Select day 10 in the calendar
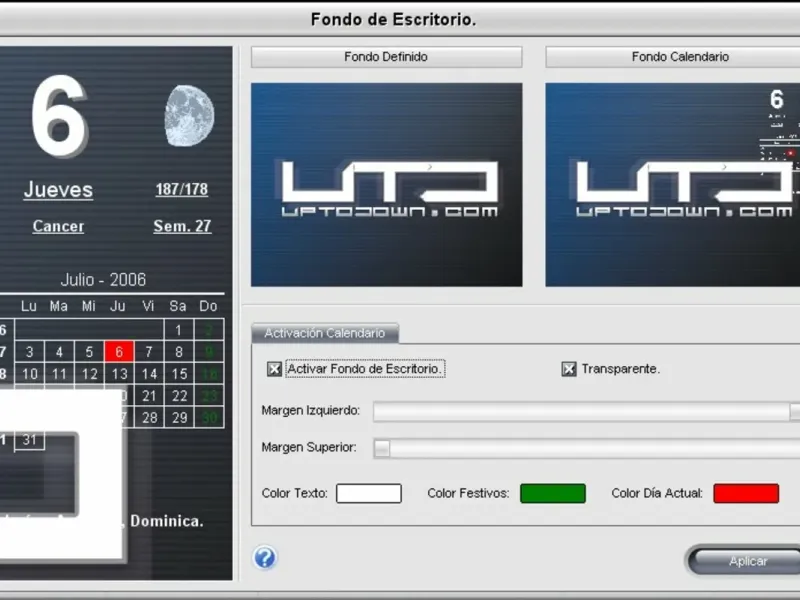 pyautogui.click(x=30, y=373)
